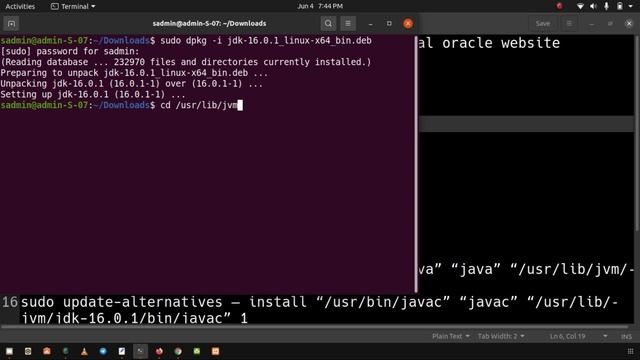Open the Terminal app menu in top bar
This screenshot has width=640, height=360.
tap(73, 6)
